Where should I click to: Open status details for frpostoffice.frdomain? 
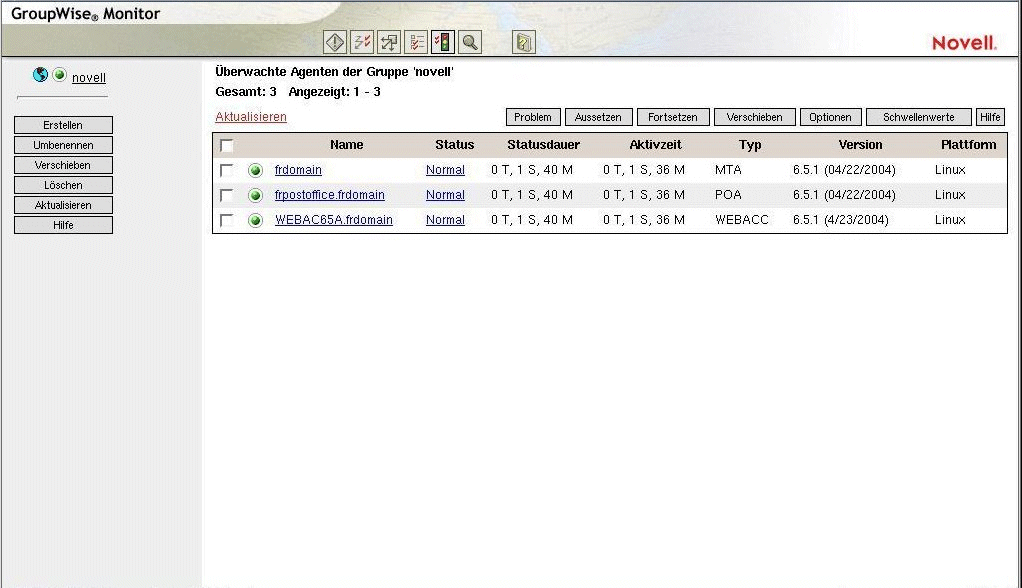(x=445, y=194)
